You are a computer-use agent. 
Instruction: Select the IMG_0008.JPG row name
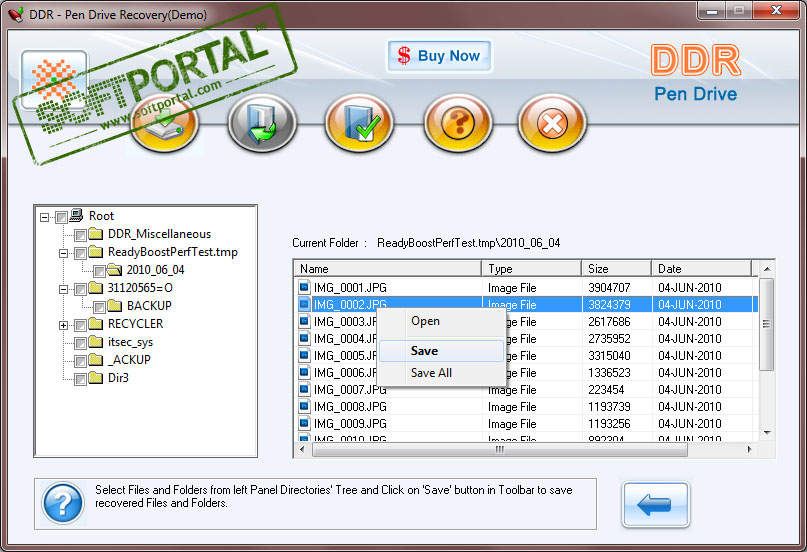click(350, 406)
